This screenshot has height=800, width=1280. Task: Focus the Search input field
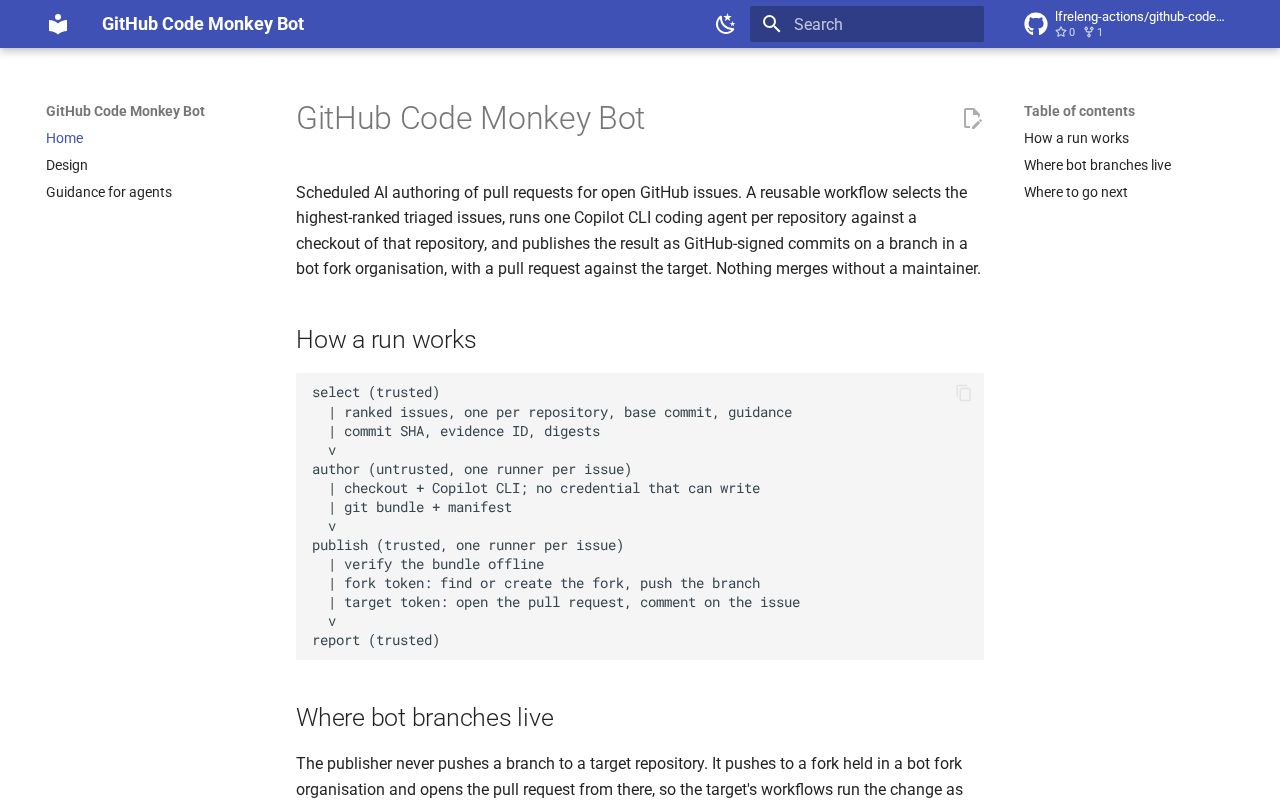click(867, 24)
